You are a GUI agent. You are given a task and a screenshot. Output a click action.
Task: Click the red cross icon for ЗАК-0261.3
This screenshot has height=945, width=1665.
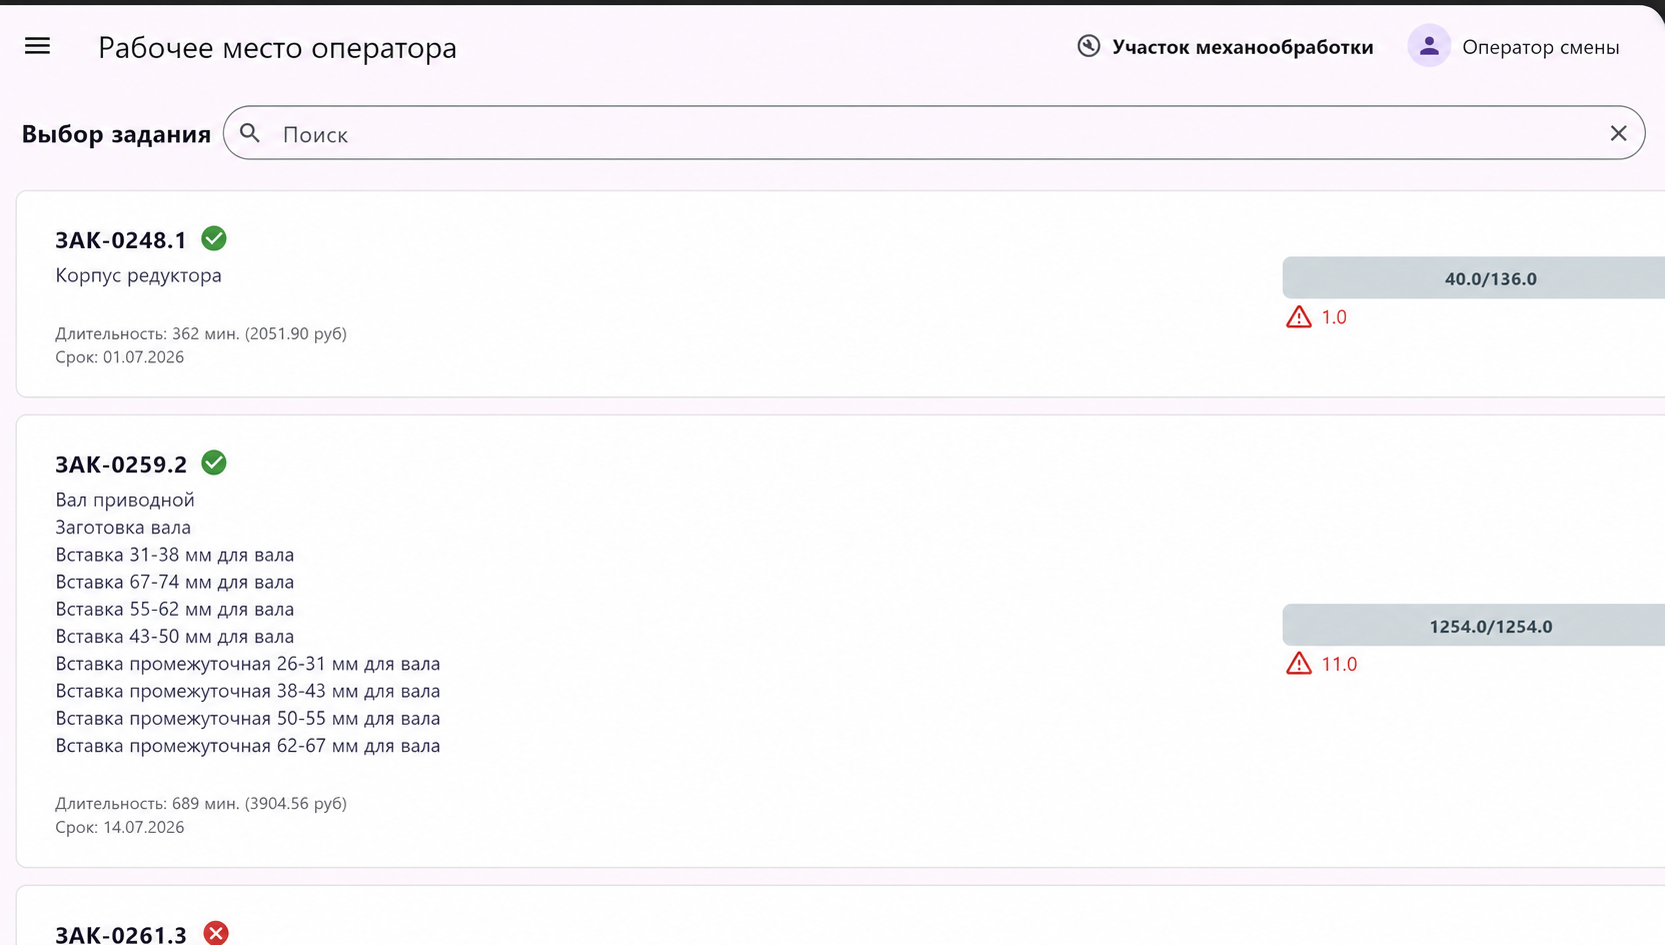coord(216,933)
